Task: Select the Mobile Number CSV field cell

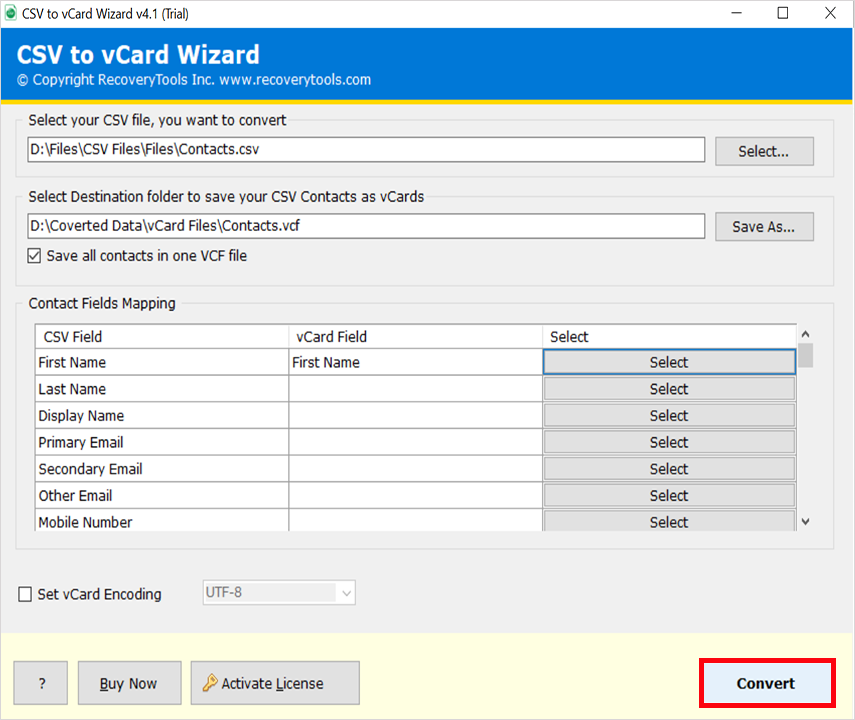Action: point(162,521)
